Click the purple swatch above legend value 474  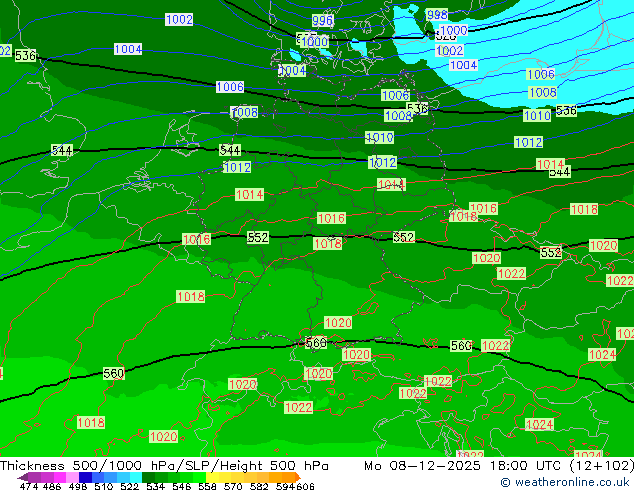tap(34, 477)
